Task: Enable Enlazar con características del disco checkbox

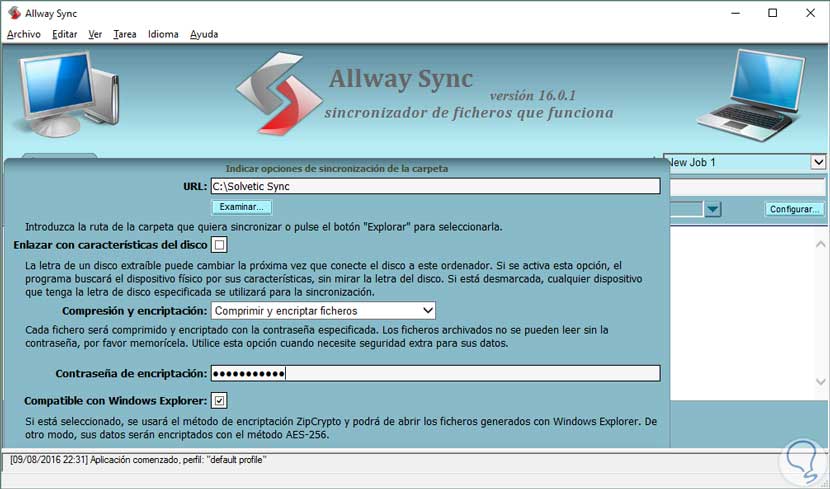Action: click(x=219, y=245)
